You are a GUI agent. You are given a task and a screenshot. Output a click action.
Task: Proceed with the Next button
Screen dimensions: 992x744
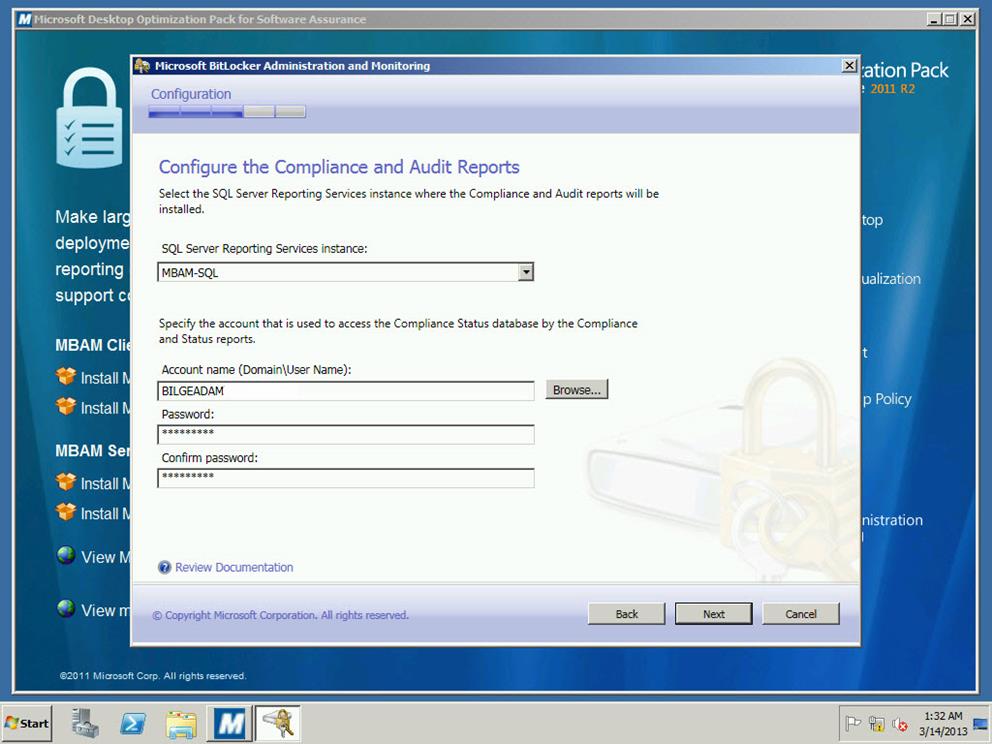[x=714, y=614]
